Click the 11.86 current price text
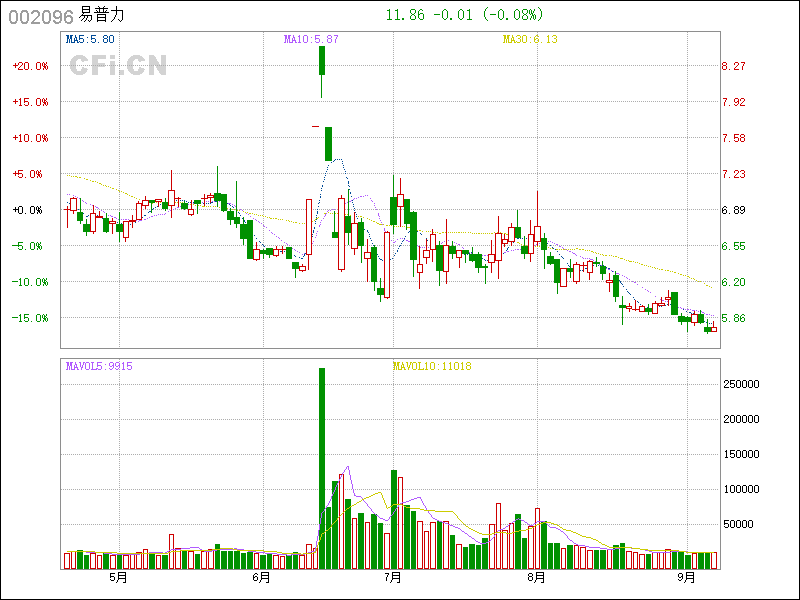This screenshot has height=600, width=800. (x=404, y=15)
